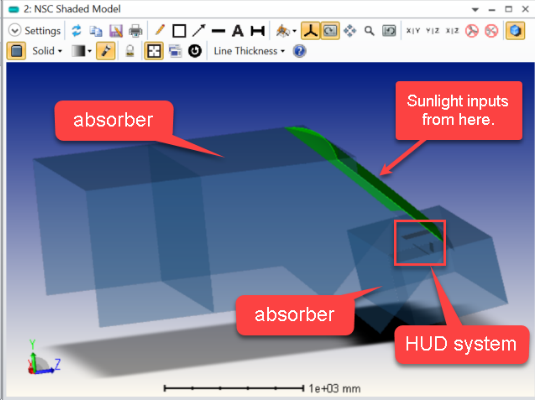
Task: Switch to the Y|Z view
Action: (432, 31)
